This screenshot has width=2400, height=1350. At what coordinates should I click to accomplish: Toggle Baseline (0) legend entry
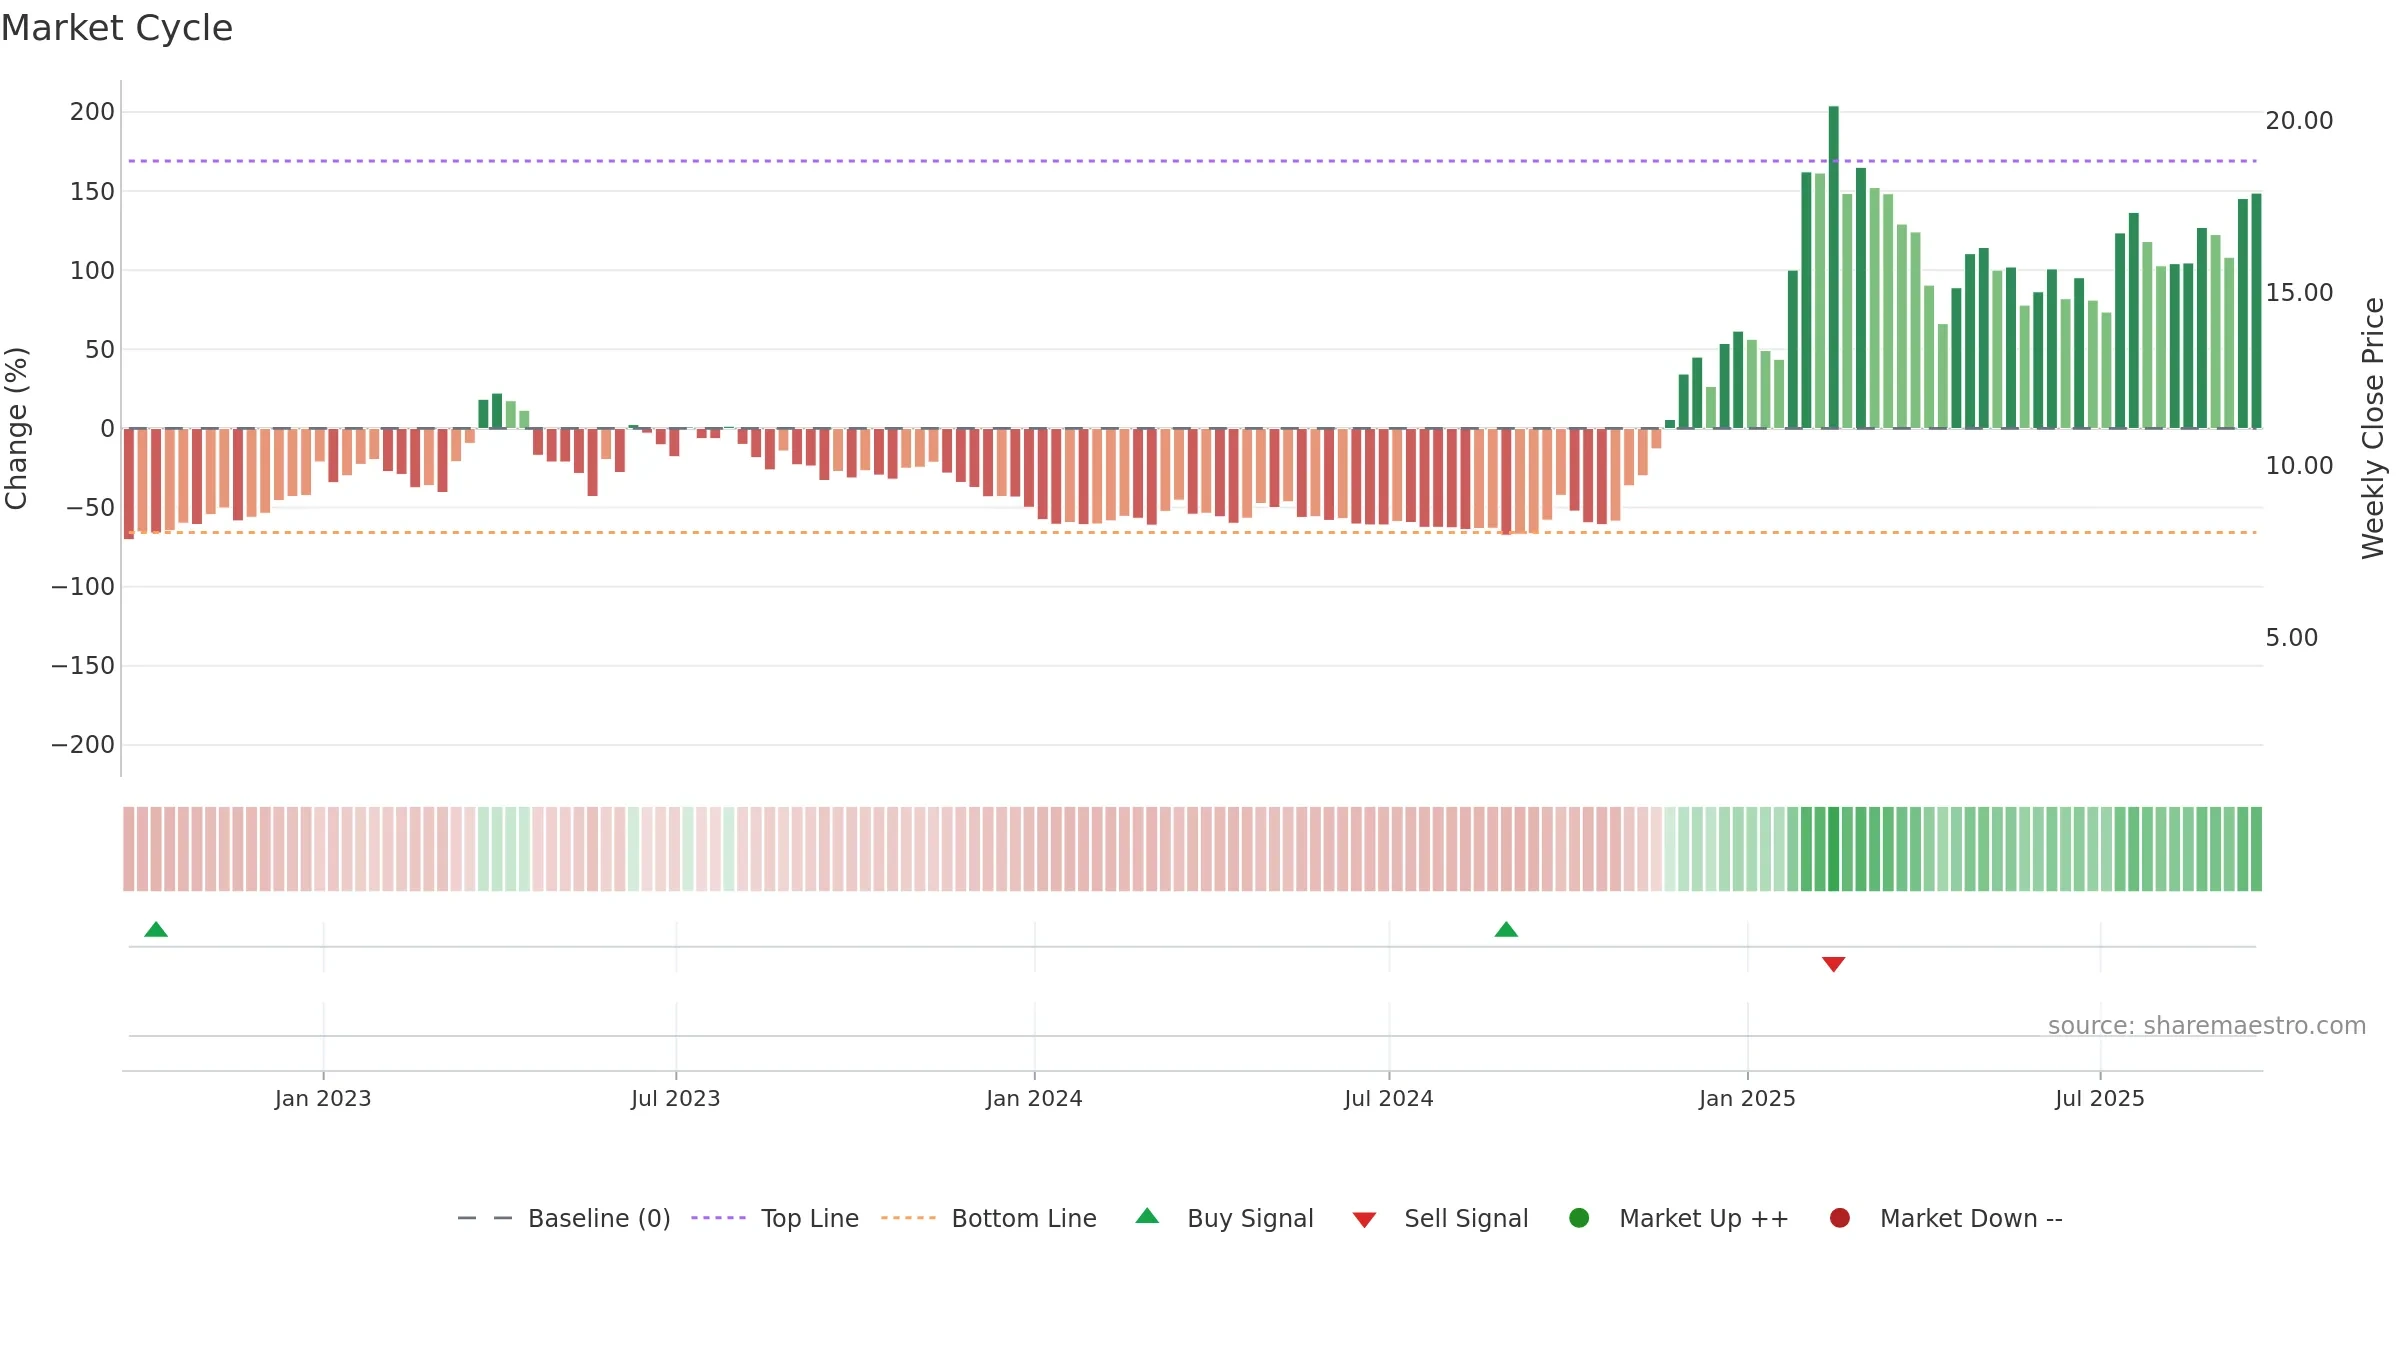click(x=564, y=1218)
